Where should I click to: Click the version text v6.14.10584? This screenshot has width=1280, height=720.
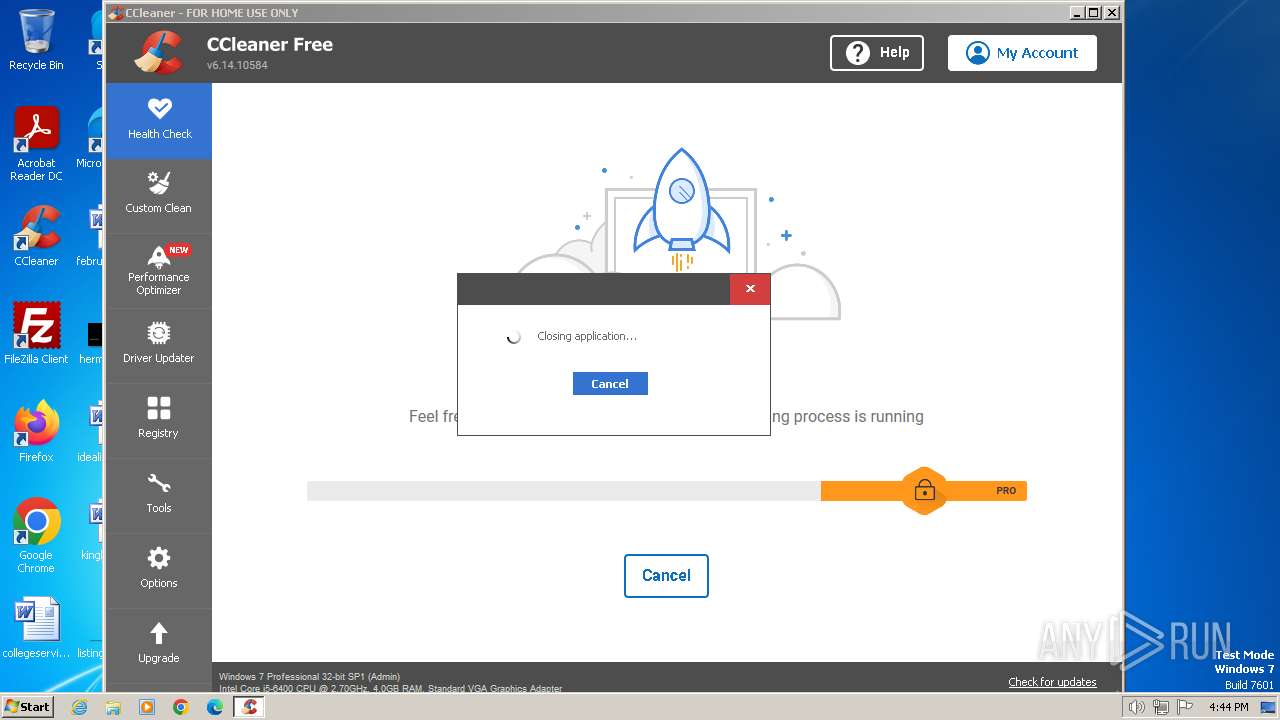[237, 65]
